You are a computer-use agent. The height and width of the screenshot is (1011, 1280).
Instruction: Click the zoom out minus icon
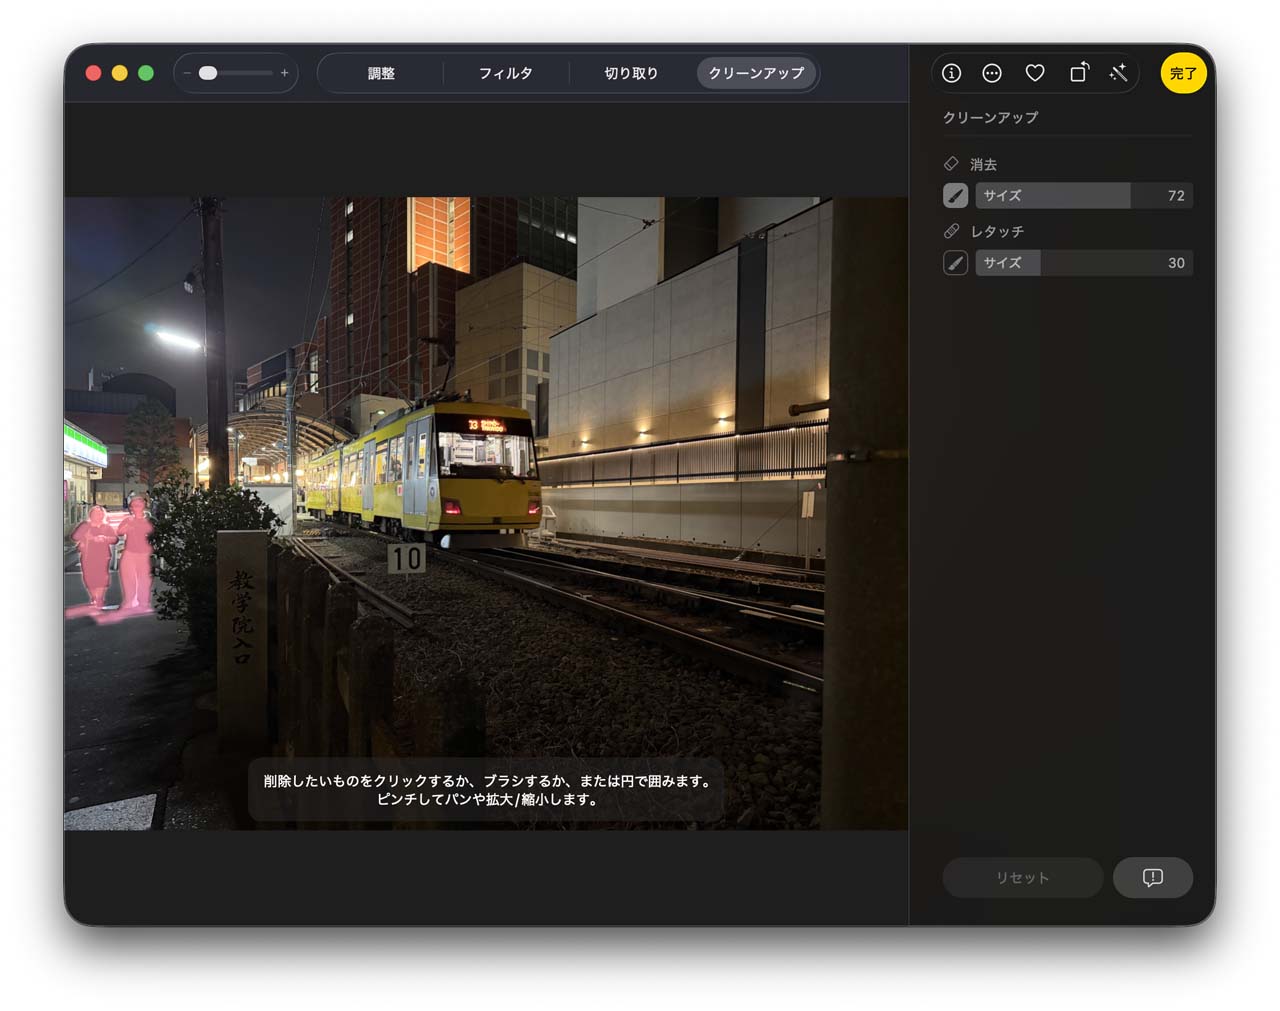coord(187,73)
